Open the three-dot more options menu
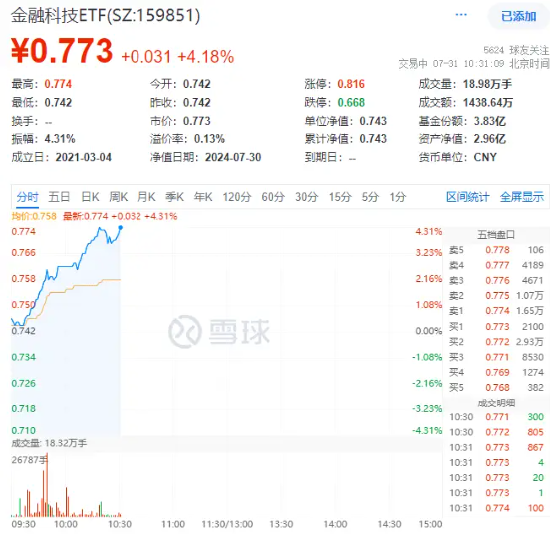The height and width of the screenshot is (535, 550). pos(461,15)
